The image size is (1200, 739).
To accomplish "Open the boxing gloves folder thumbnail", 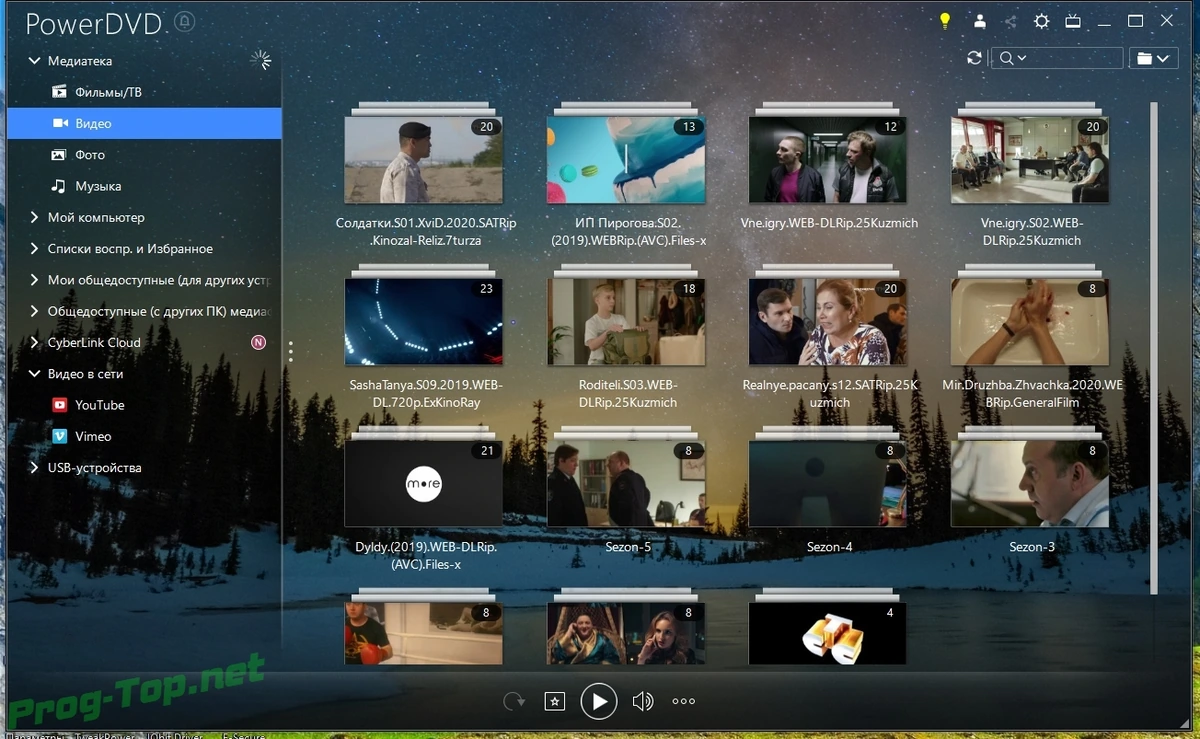I will coord(423,634).
